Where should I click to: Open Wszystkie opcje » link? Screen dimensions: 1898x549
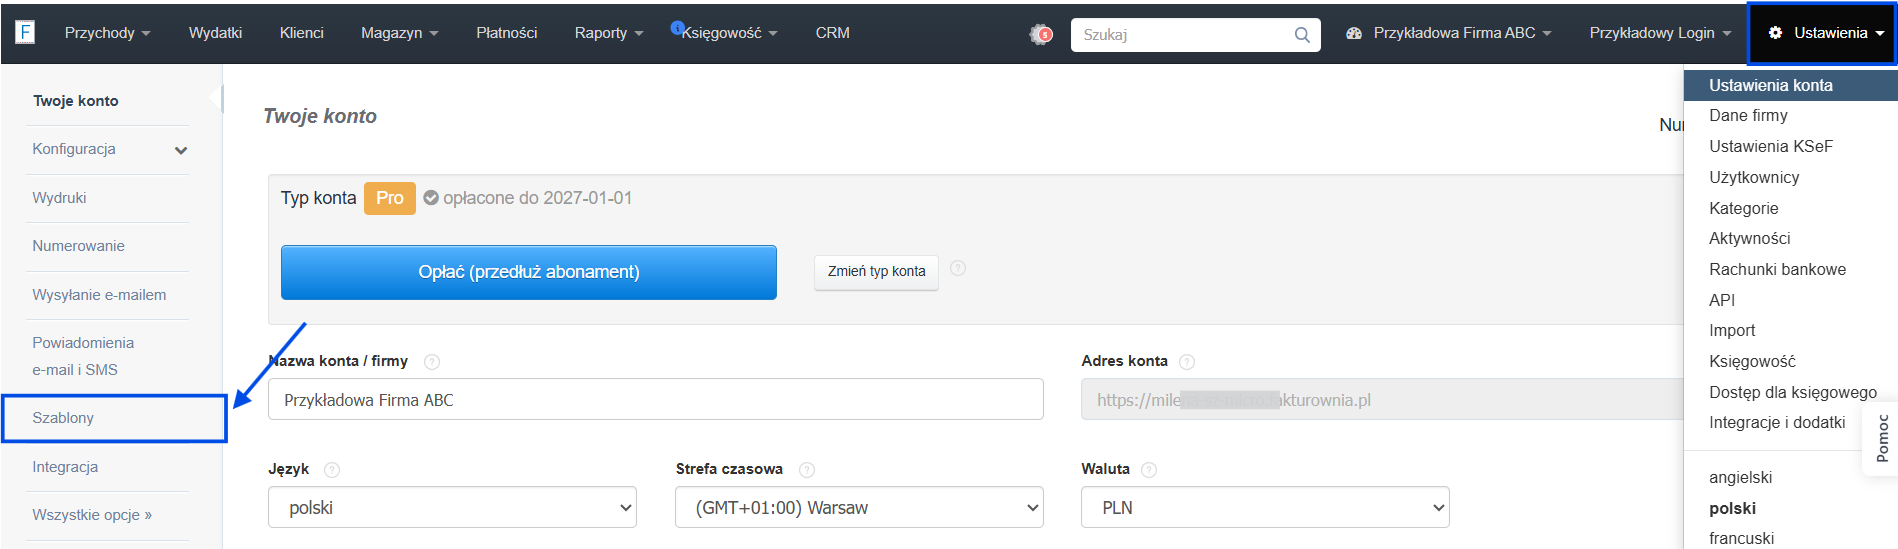[92, 515]
